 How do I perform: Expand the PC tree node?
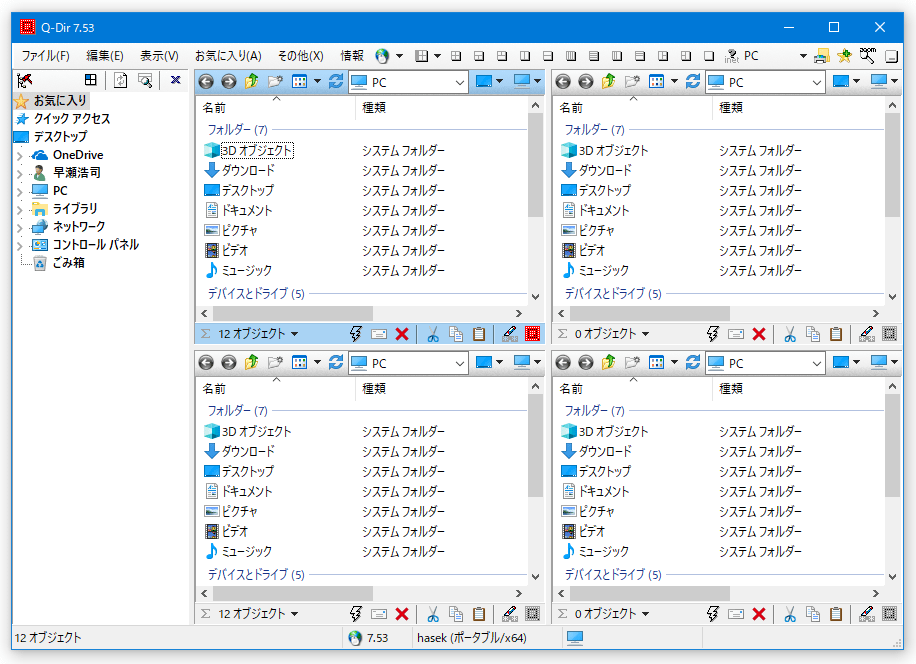click(x=20, y=192)
